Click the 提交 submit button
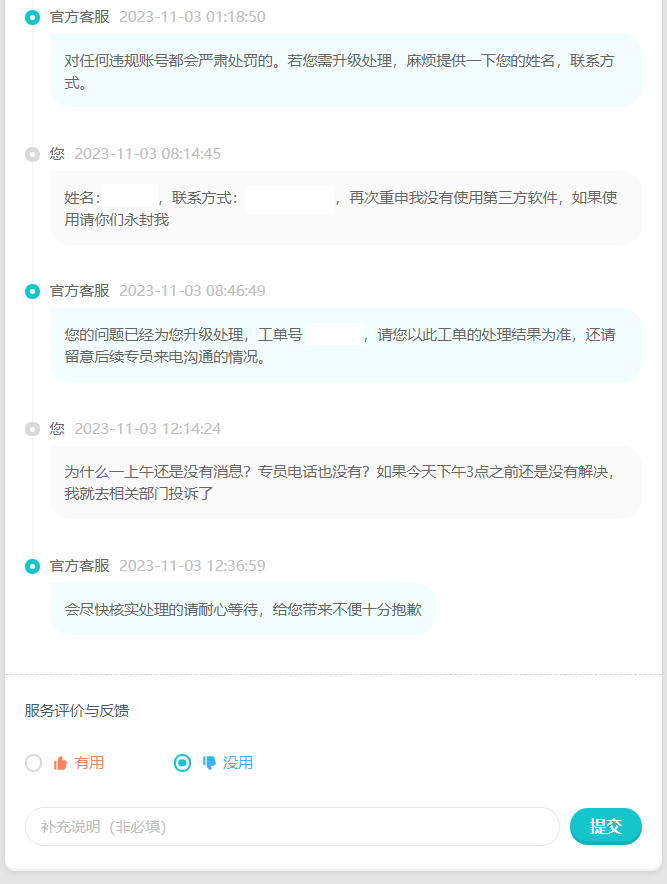The width and height of the screenshot is (667, 884). 606,826
